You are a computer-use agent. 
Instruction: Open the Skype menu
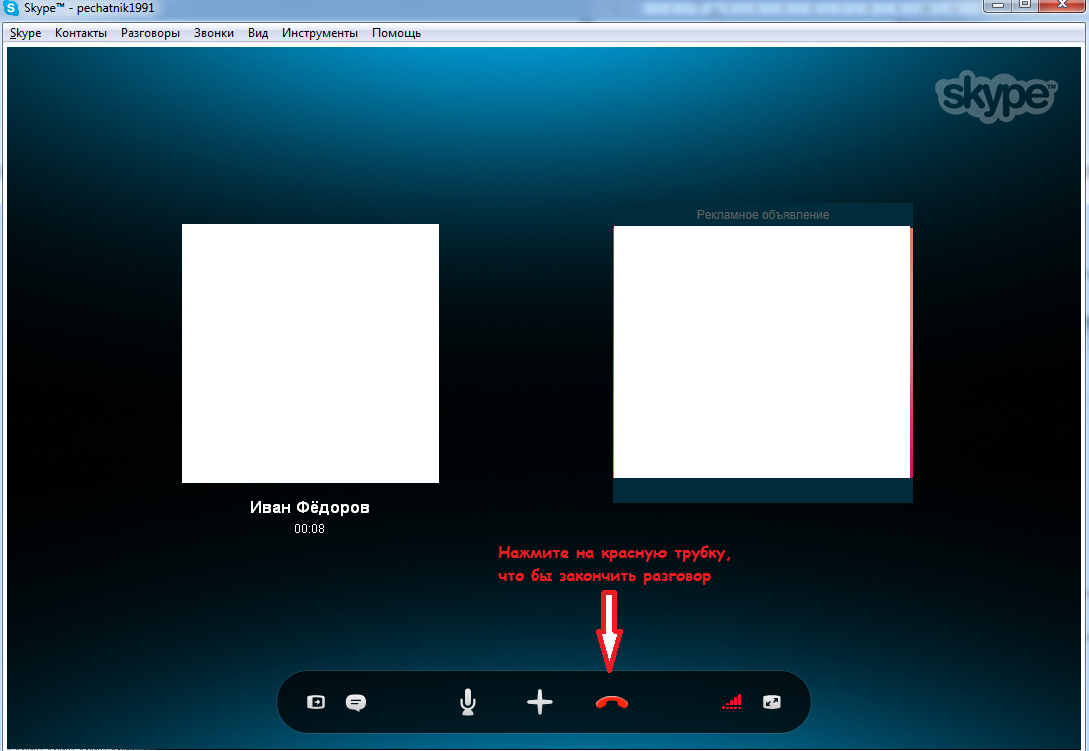pyautogui.click(x=26, y=33)
